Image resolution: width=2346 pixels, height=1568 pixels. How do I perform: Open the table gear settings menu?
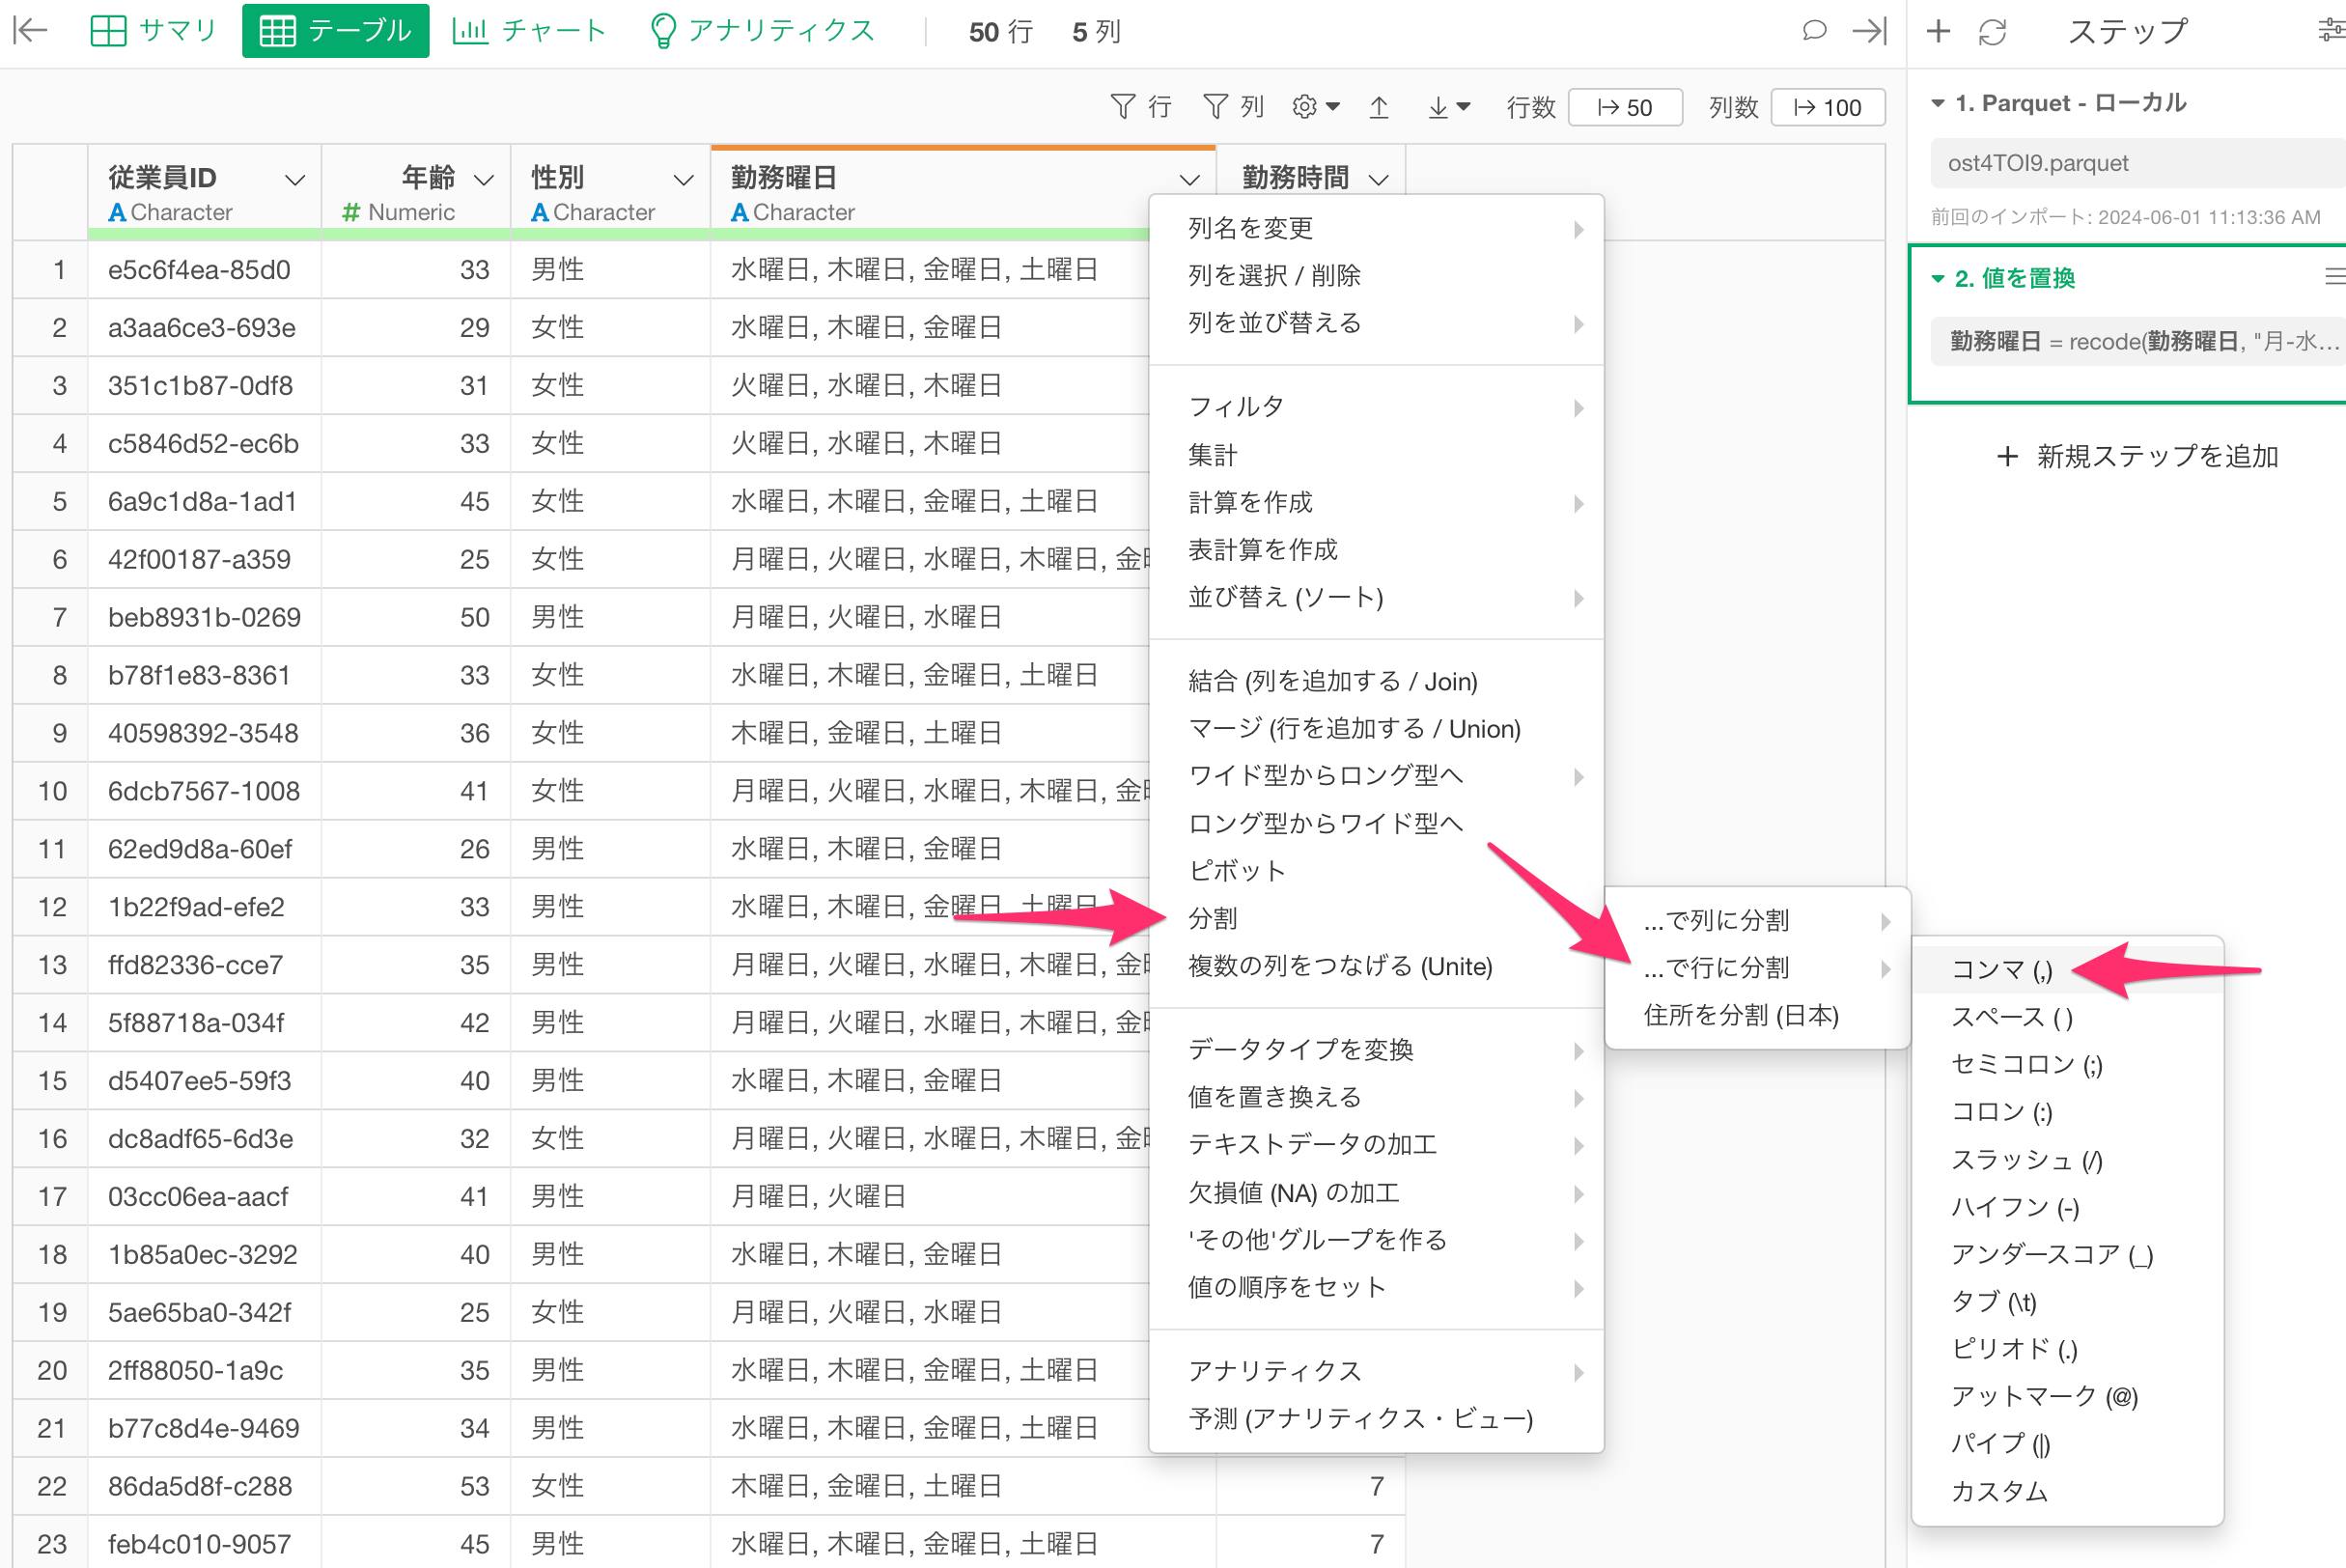click(1315, 107)
